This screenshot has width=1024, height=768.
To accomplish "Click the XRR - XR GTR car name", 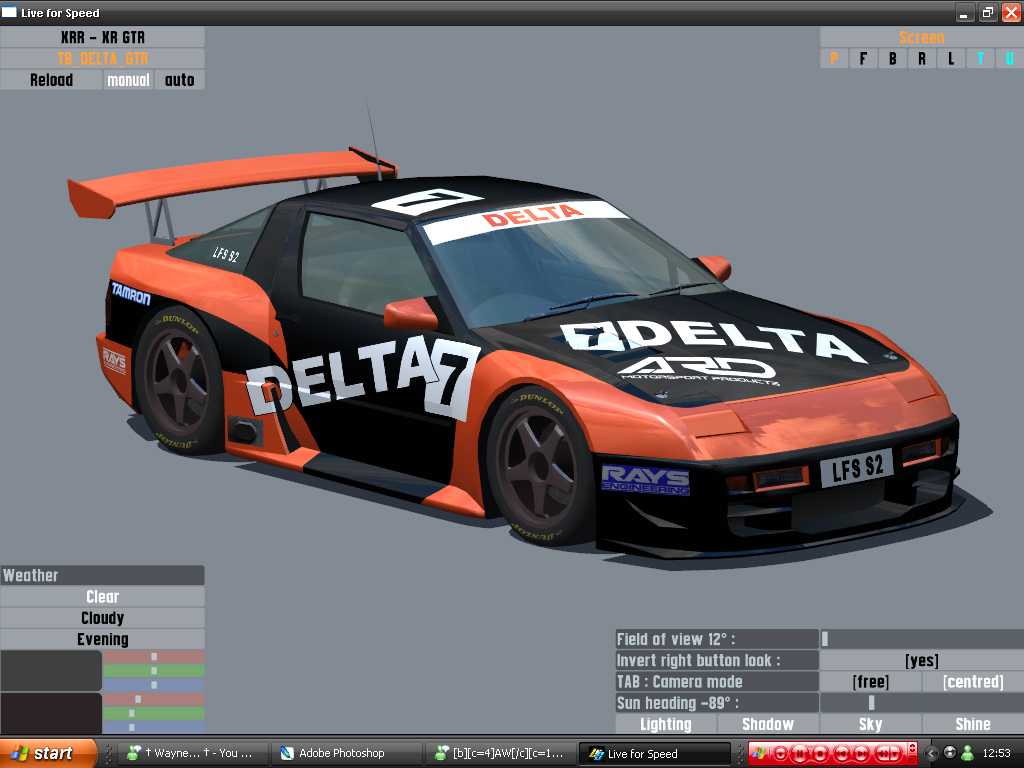I will pyautogui.click(x=103, y=37).
